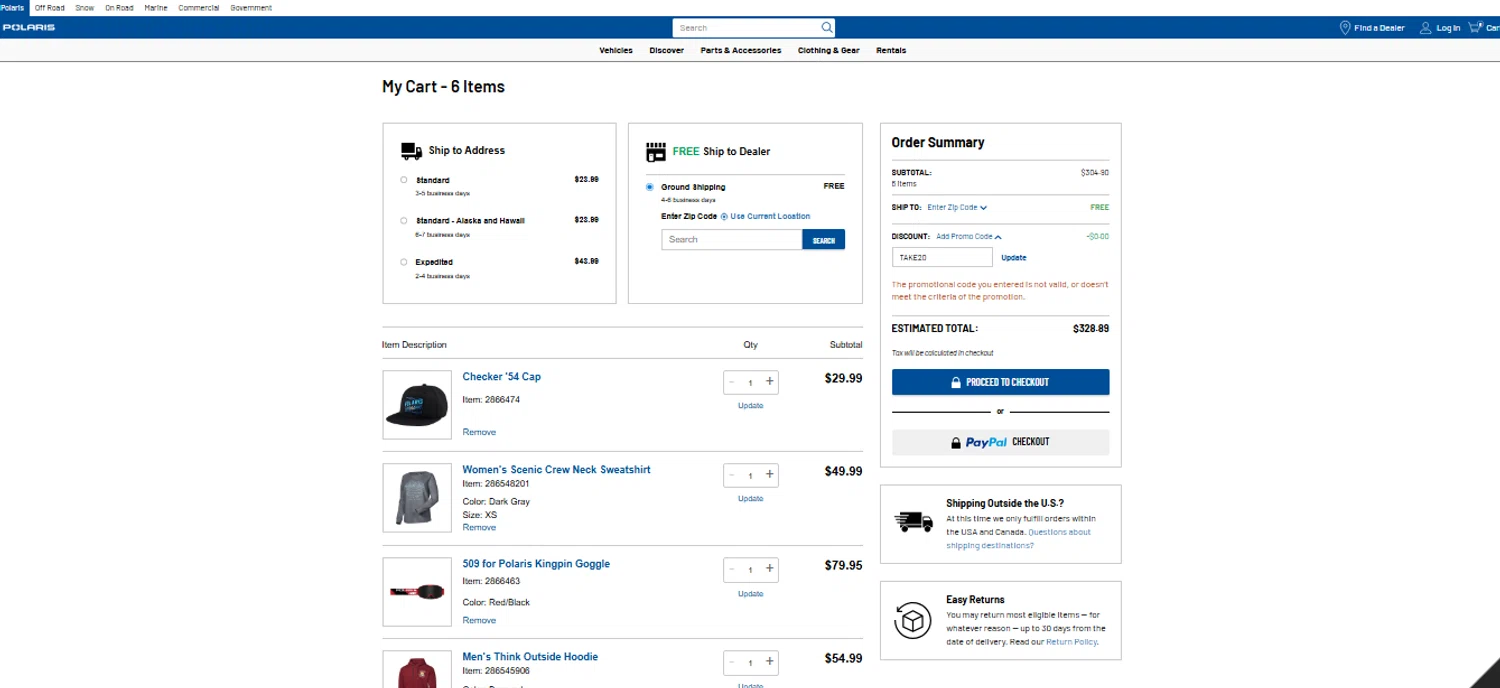This screenshot has width=1500, height=688.
Task: Decrease Women's Scenic Crew Neck Sweatshirt quantity
Action: (732, 475)
